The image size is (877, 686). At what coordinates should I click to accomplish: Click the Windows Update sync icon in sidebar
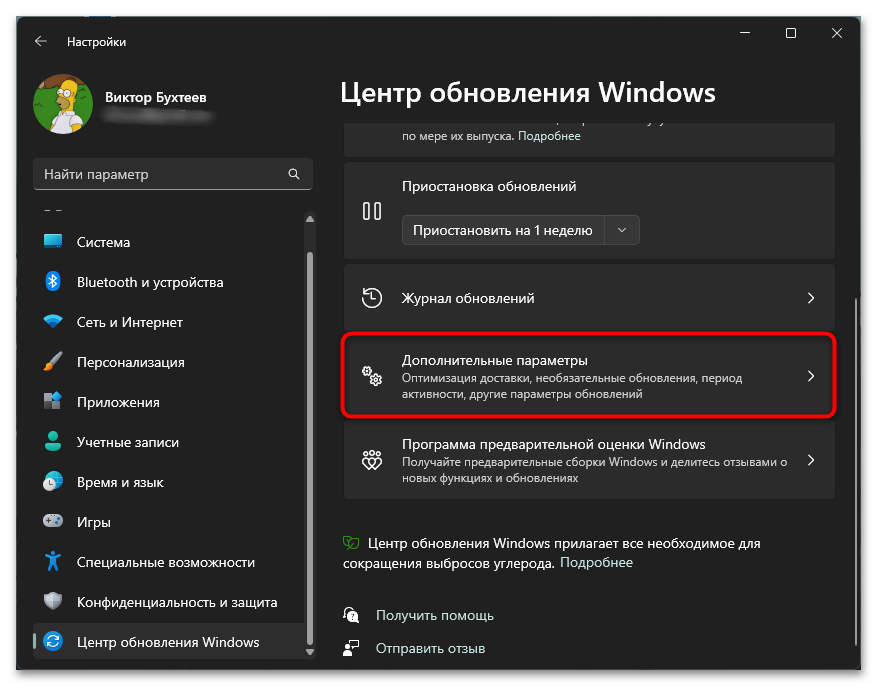click(53, 641)
